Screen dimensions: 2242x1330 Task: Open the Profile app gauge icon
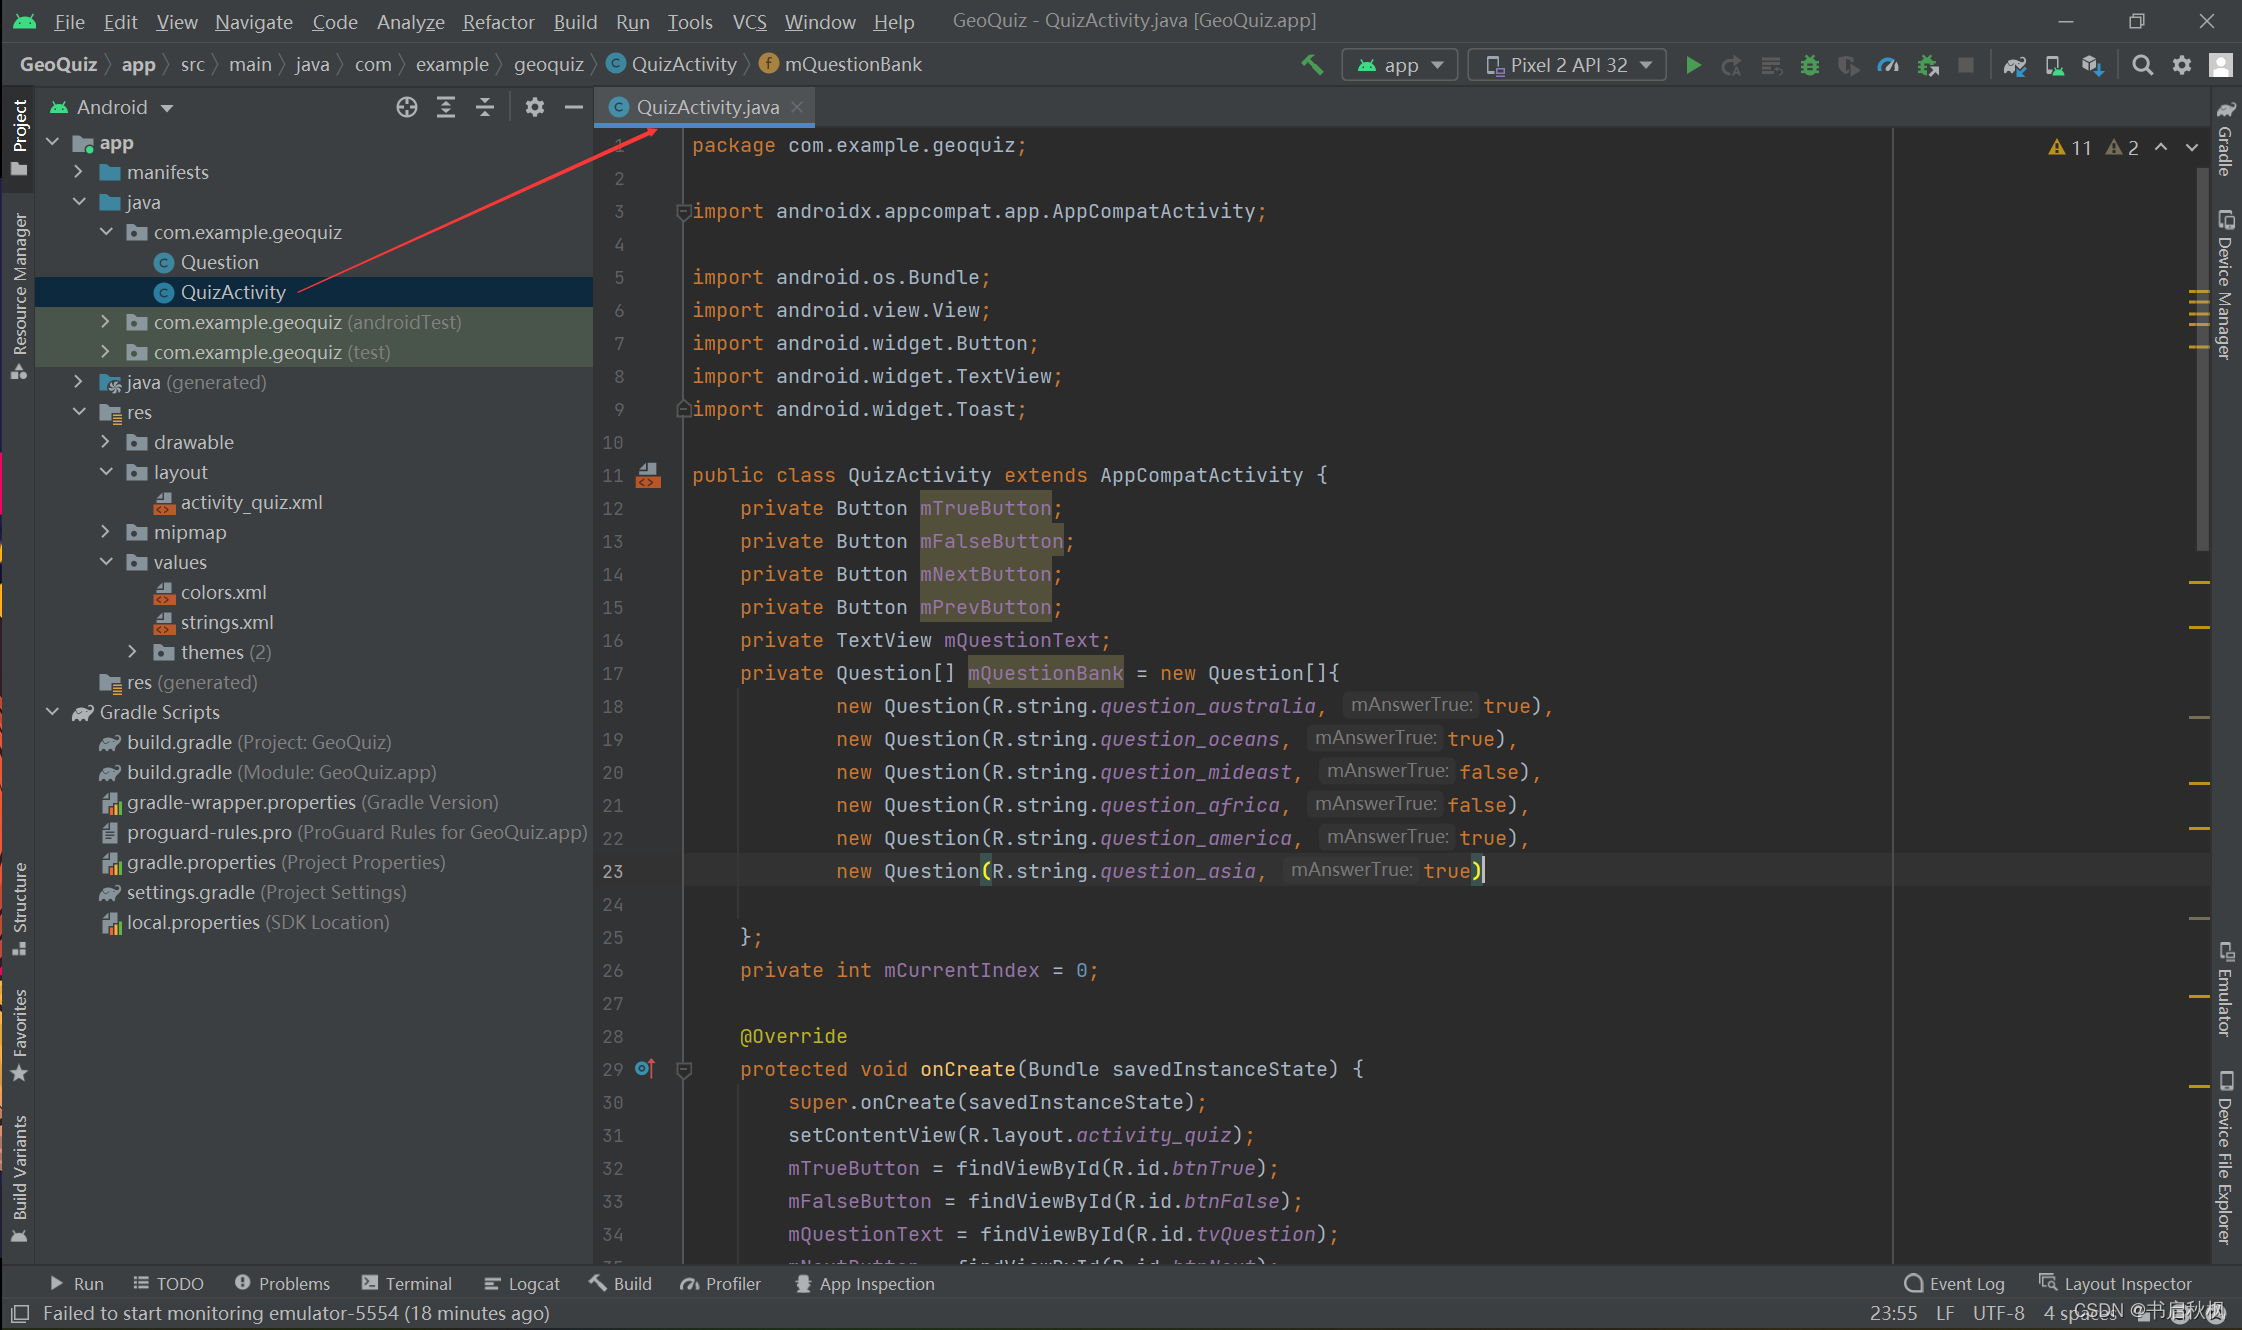coord(1888,65)
